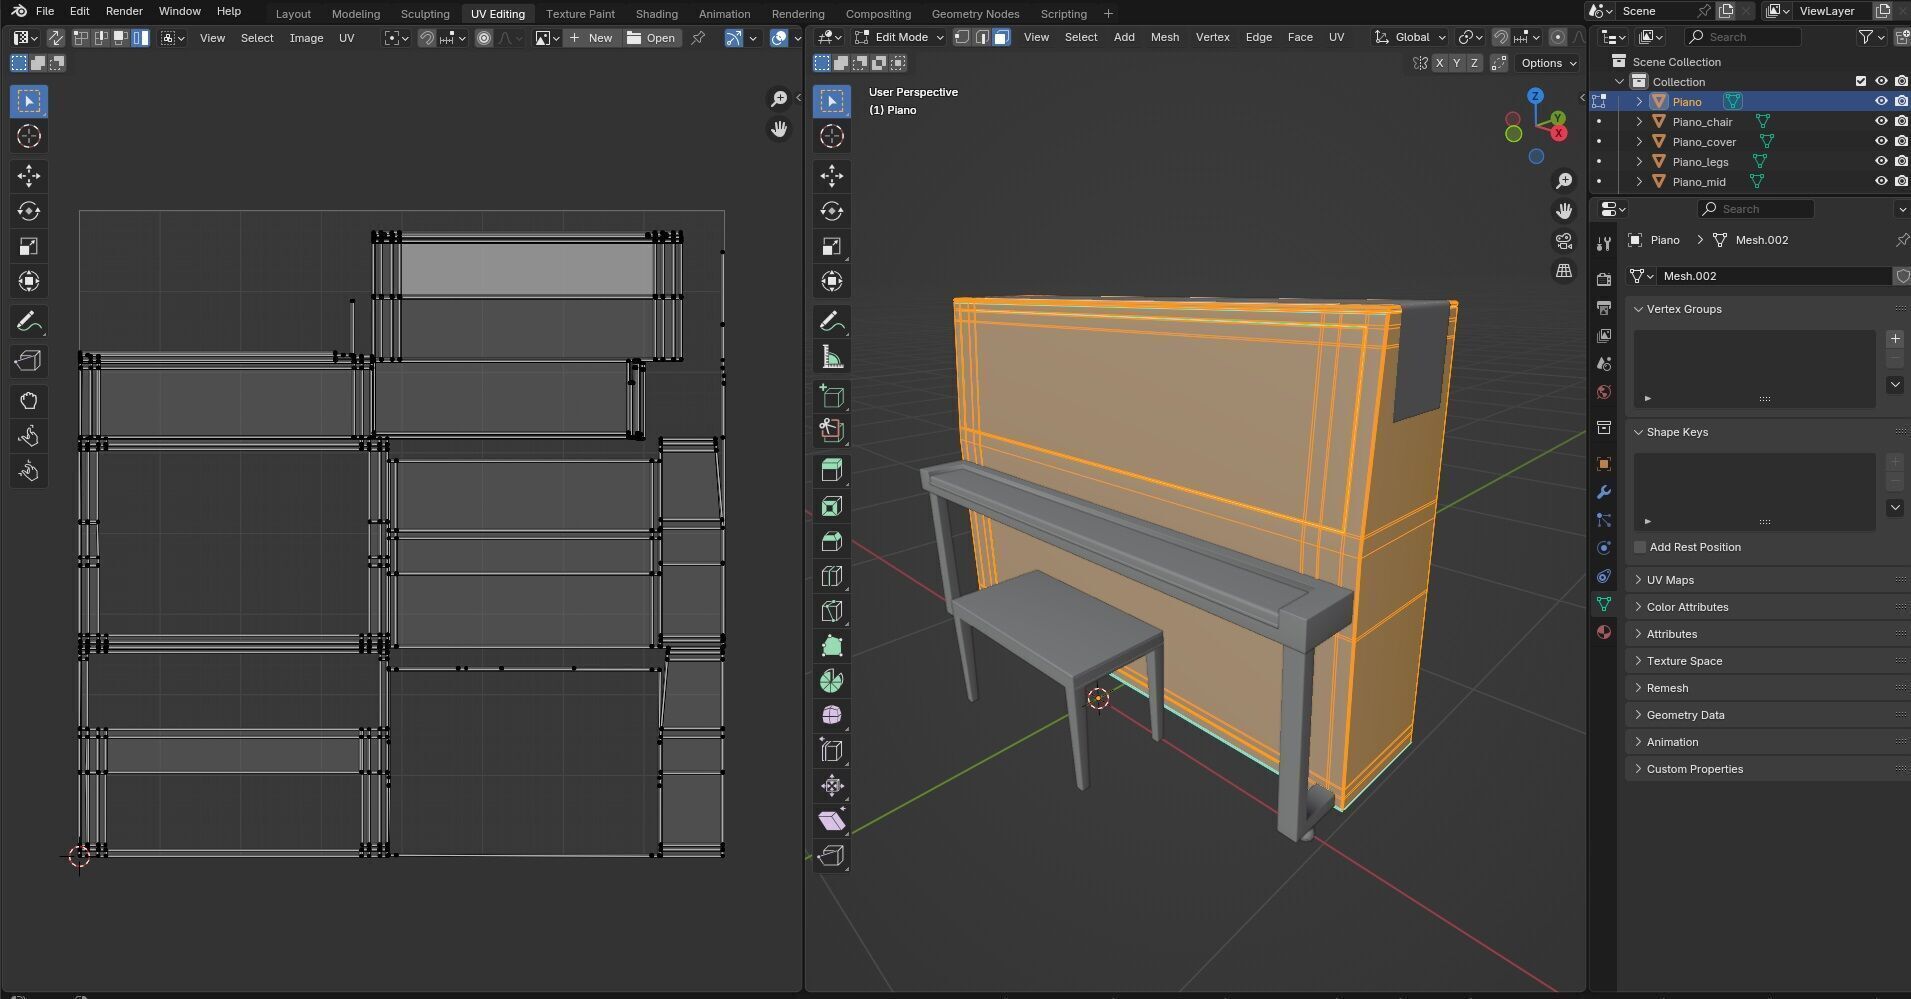This screenshot has height=999, width=1911.
Task: Open the Material properties tab
Action: click(1604, 632)
